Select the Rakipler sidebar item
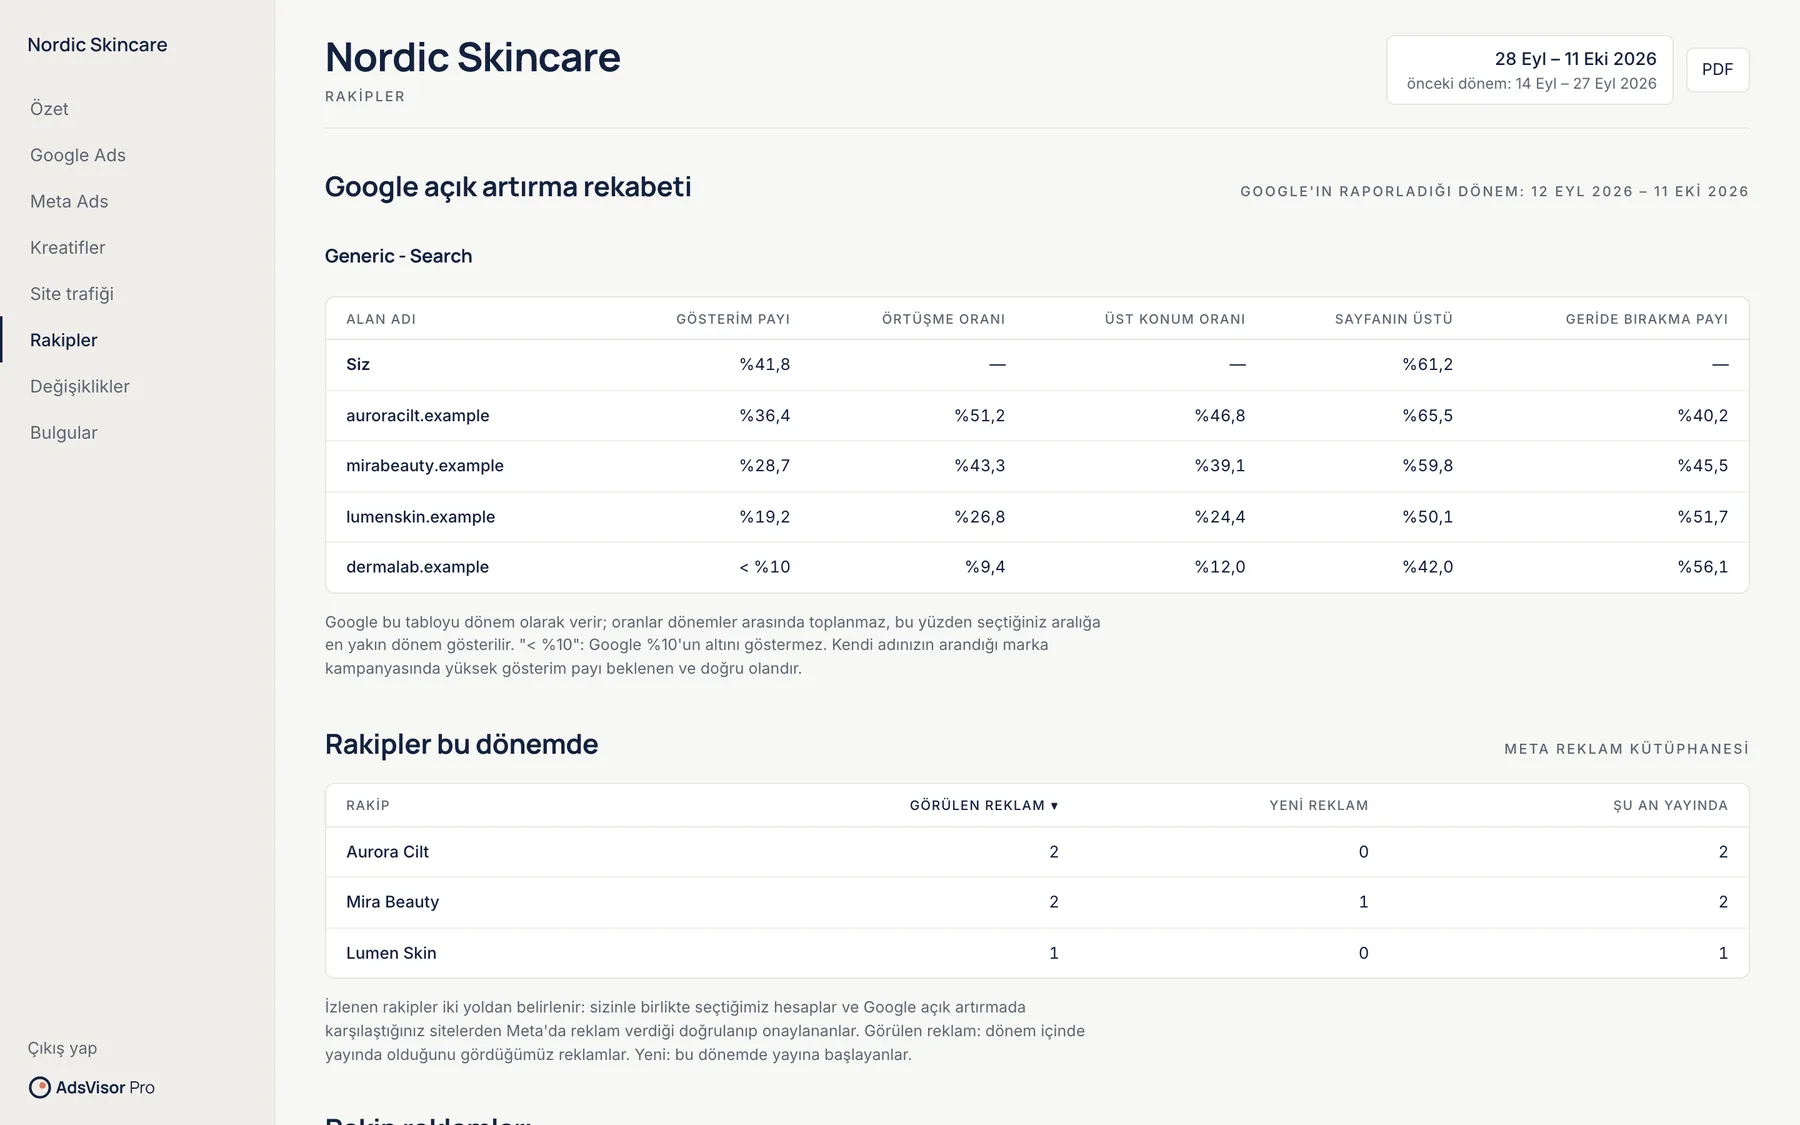 [x=64, y=340]
